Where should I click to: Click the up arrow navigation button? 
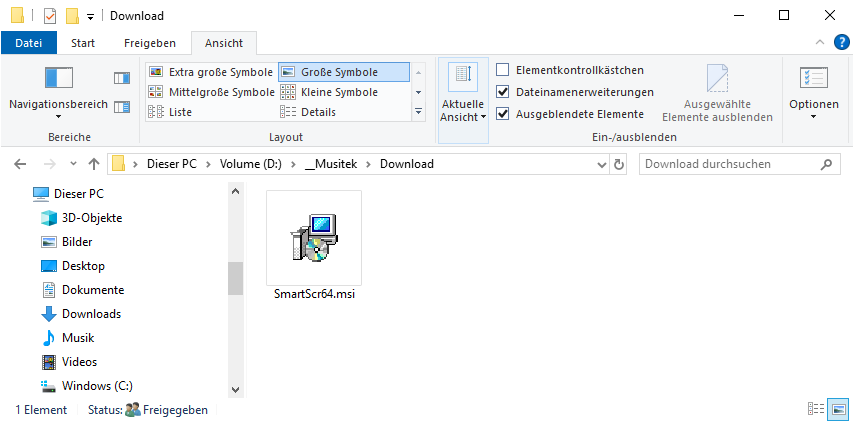[94, 164]
